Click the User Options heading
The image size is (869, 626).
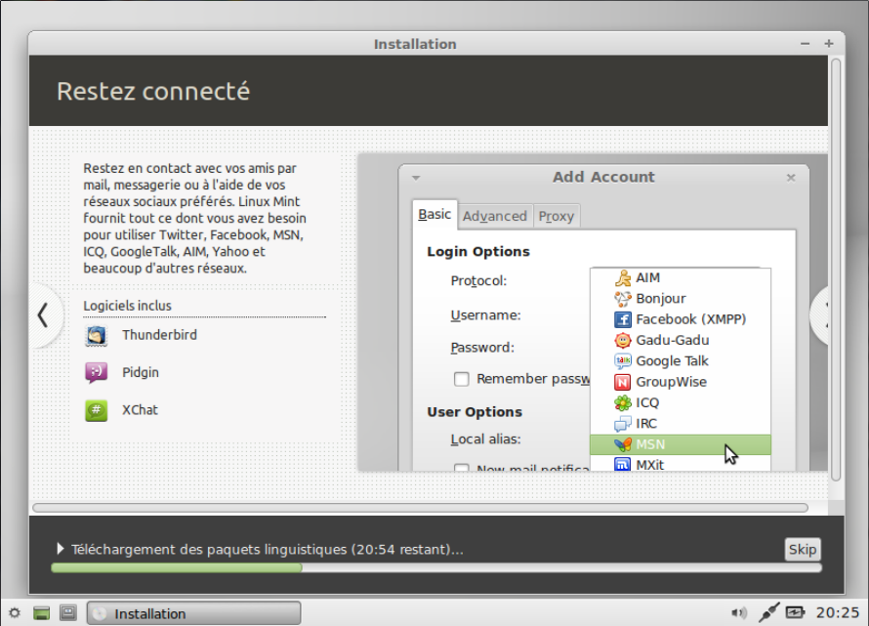click(474, 412)
